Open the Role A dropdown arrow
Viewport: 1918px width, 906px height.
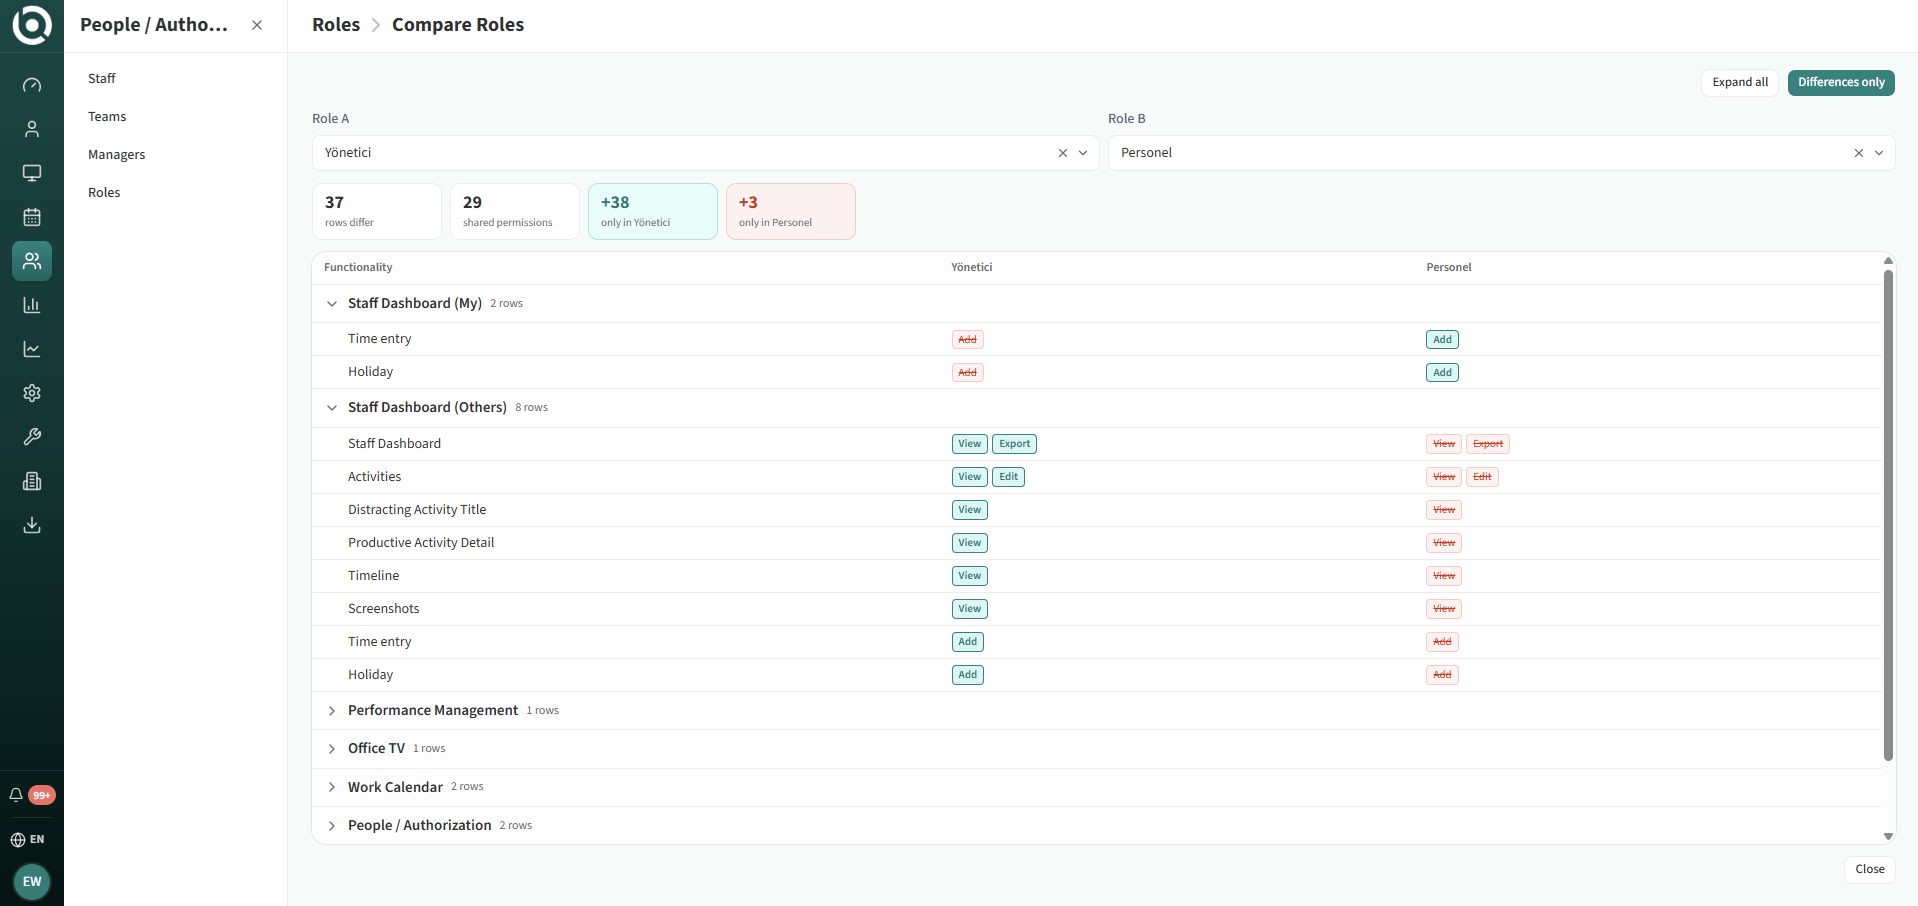(x=1083, y=153)
